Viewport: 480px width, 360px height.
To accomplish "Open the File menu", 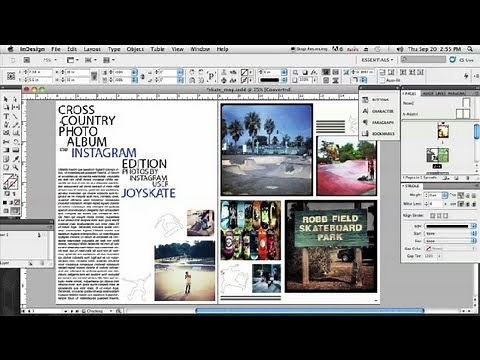I will (56, 49).
